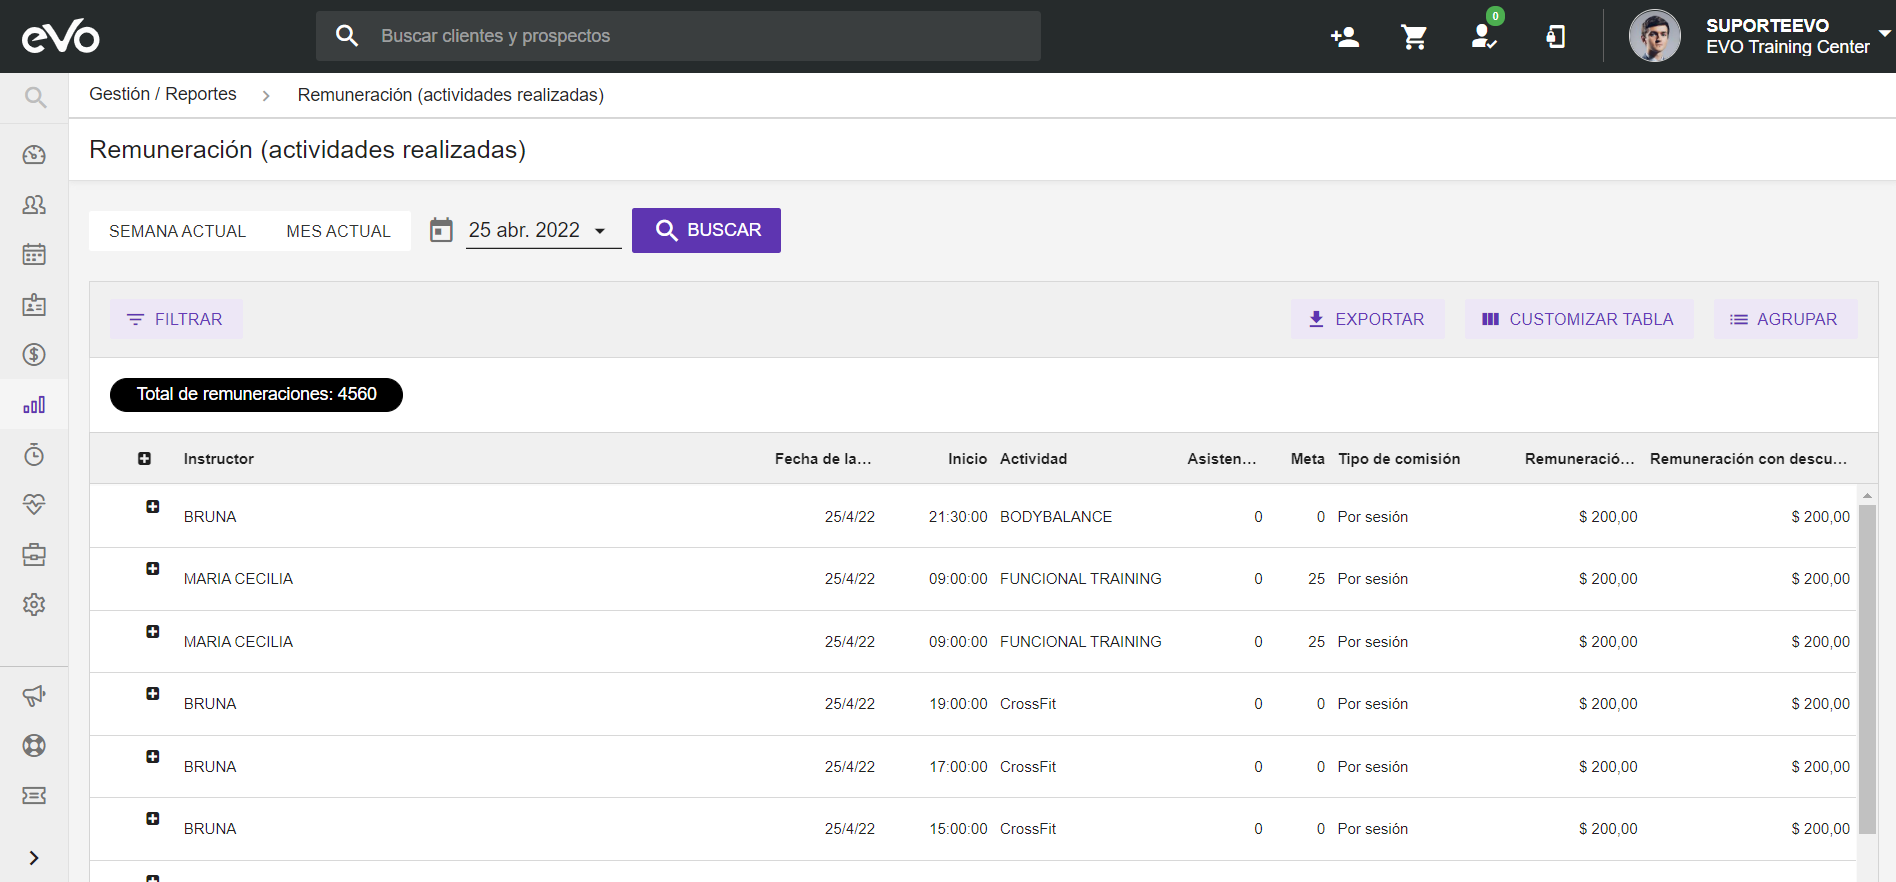Expand all rows using header plus icon
The width and height of the screenshot is (1896, 882).
click(145, 459)
